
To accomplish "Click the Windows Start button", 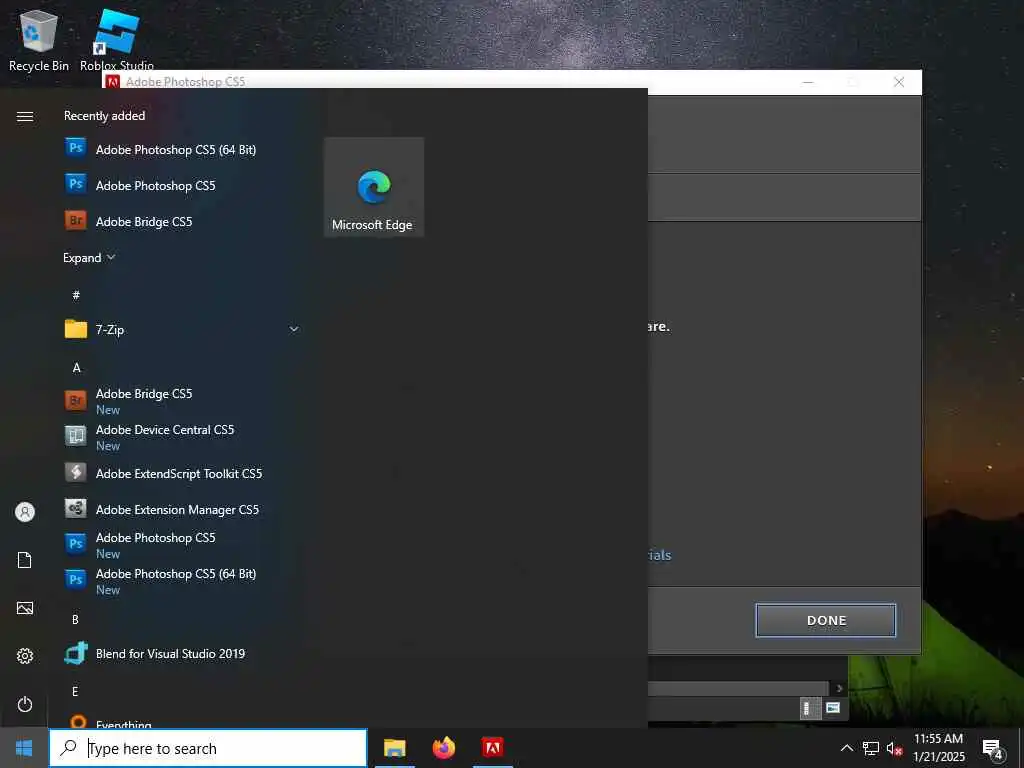I will click(x=24, y=748).
